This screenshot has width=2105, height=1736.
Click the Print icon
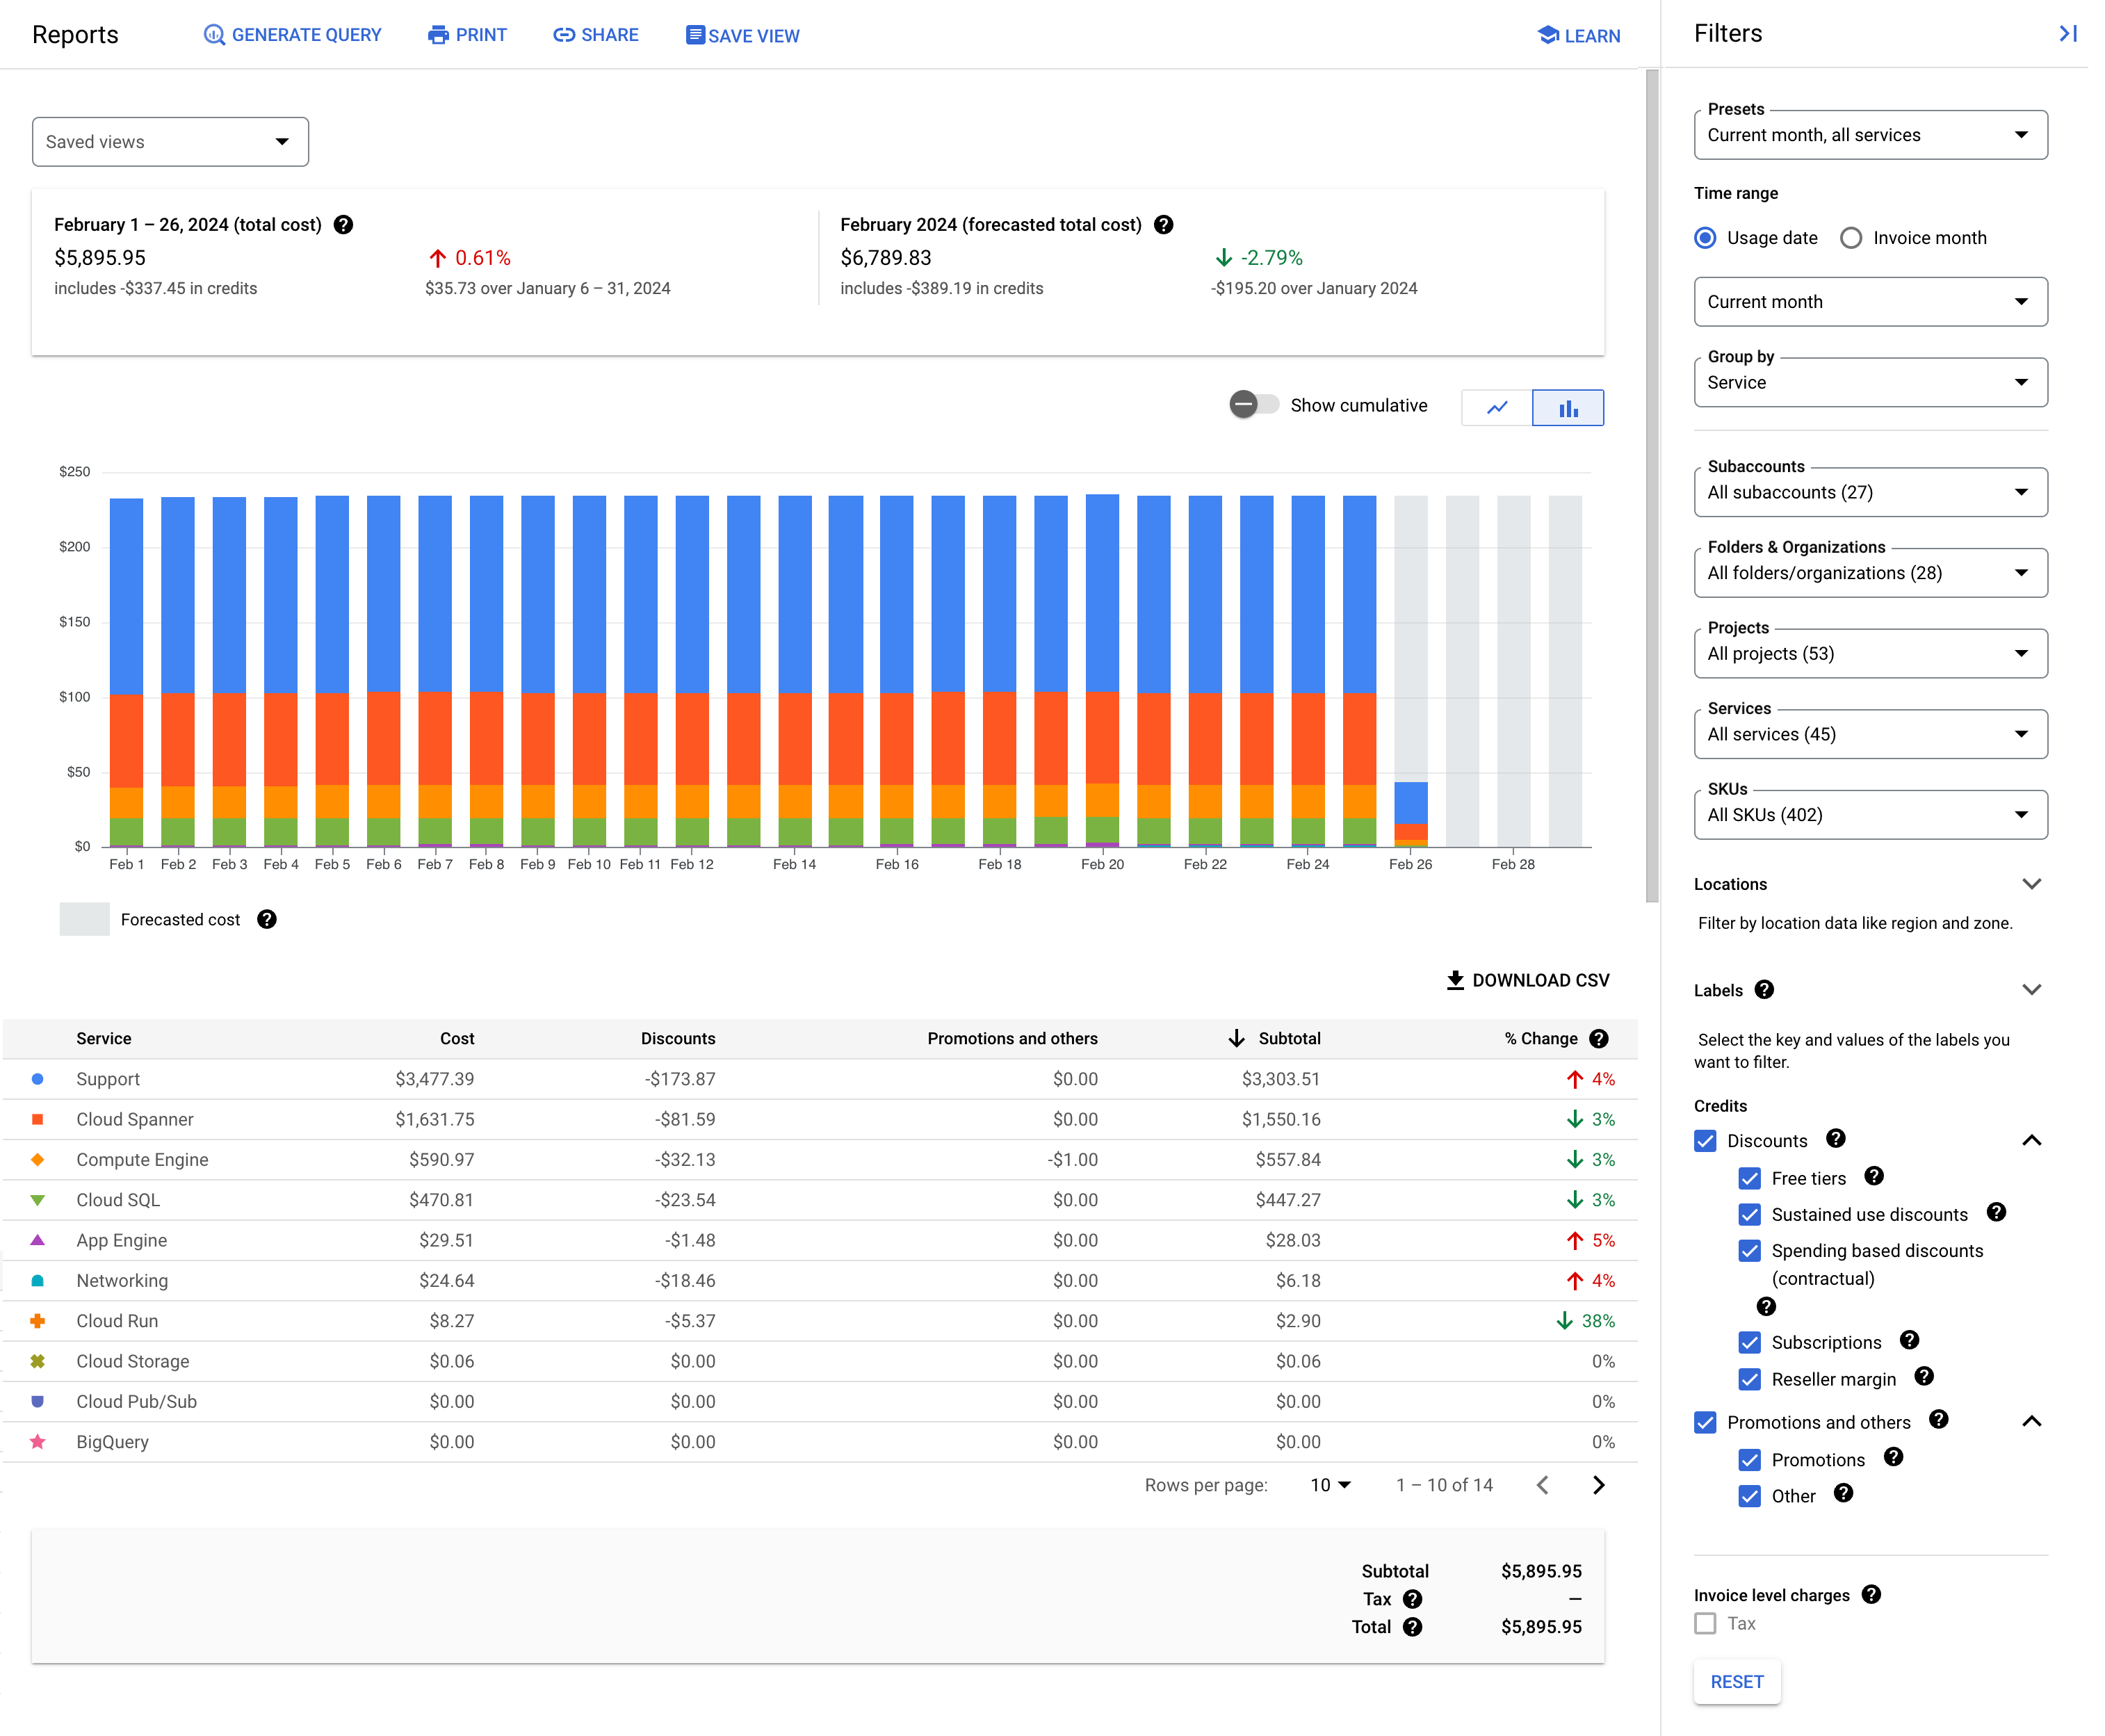(434, 35)
